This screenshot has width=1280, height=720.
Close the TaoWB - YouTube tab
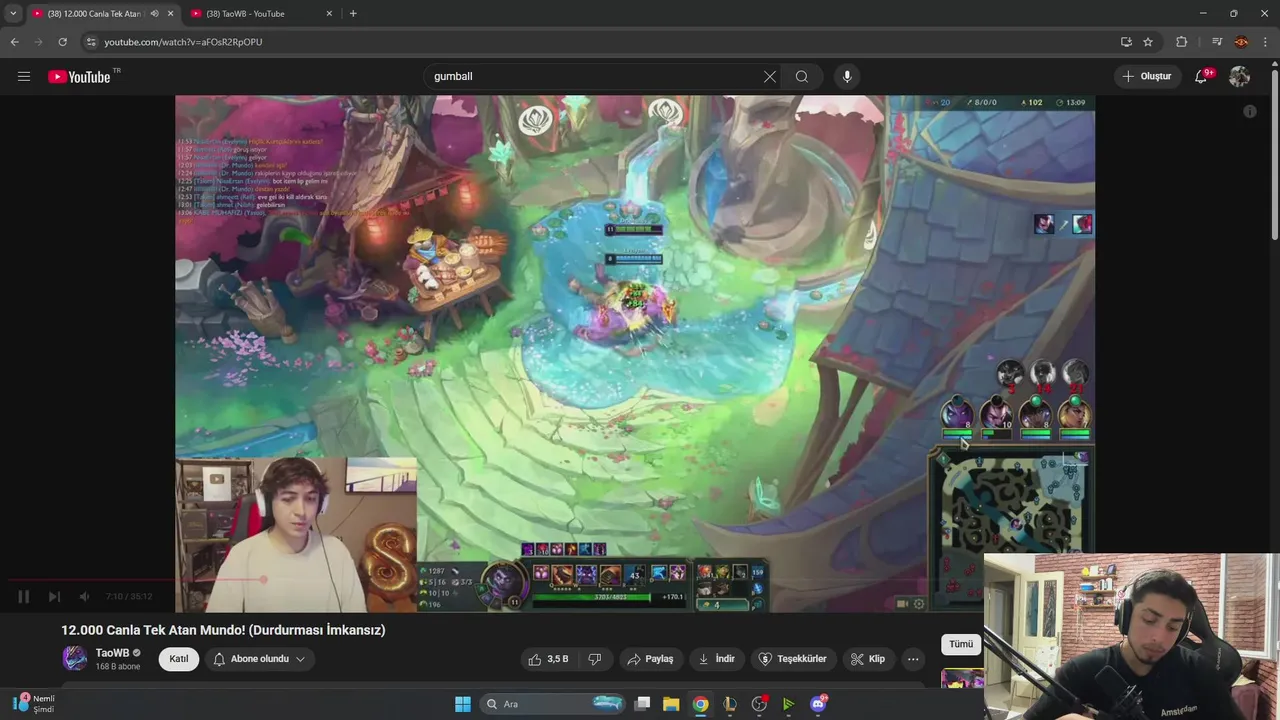pos(330,14)
